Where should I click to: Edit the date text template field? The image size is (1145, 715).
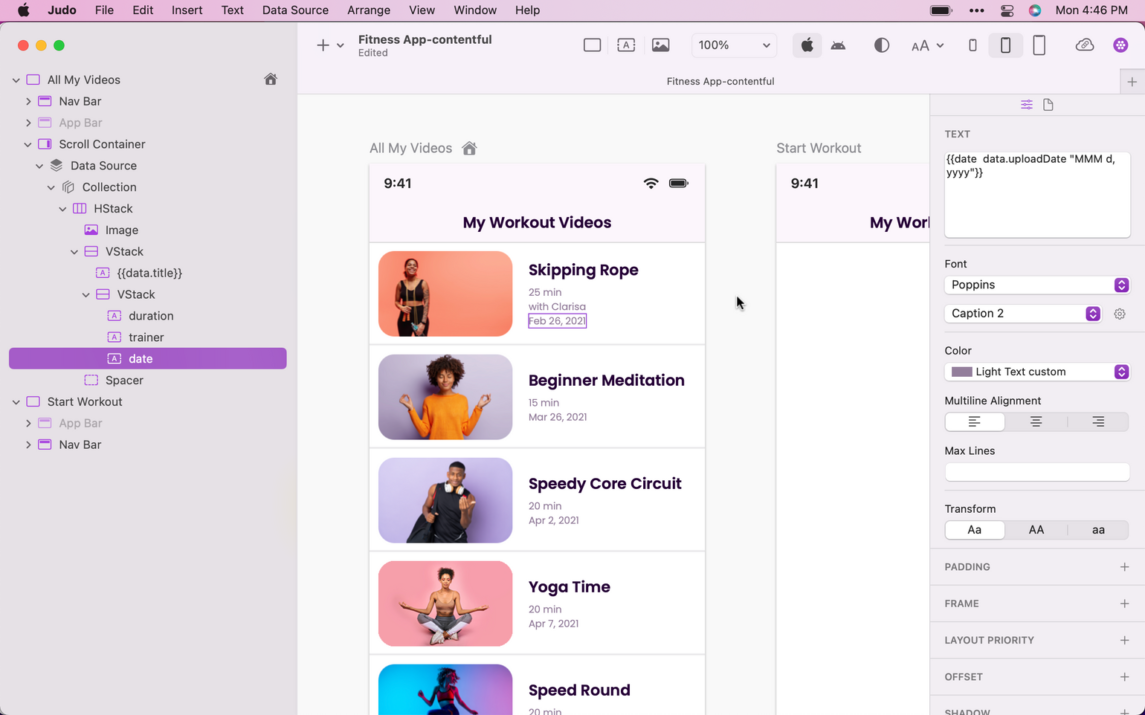[1037, 194]
